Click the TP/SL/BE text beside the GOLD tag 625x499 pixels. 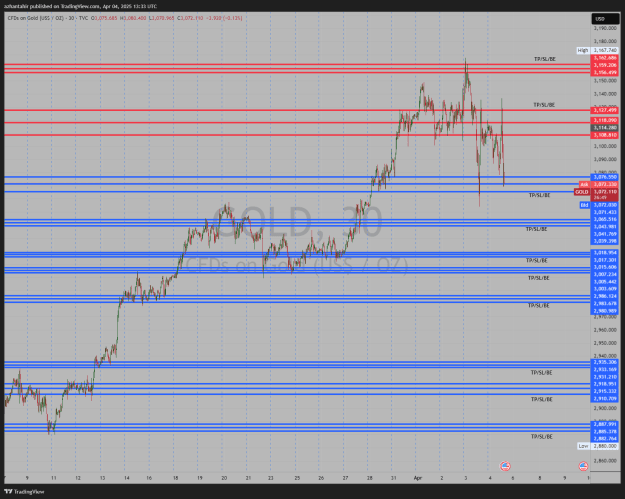coord(539,195)
